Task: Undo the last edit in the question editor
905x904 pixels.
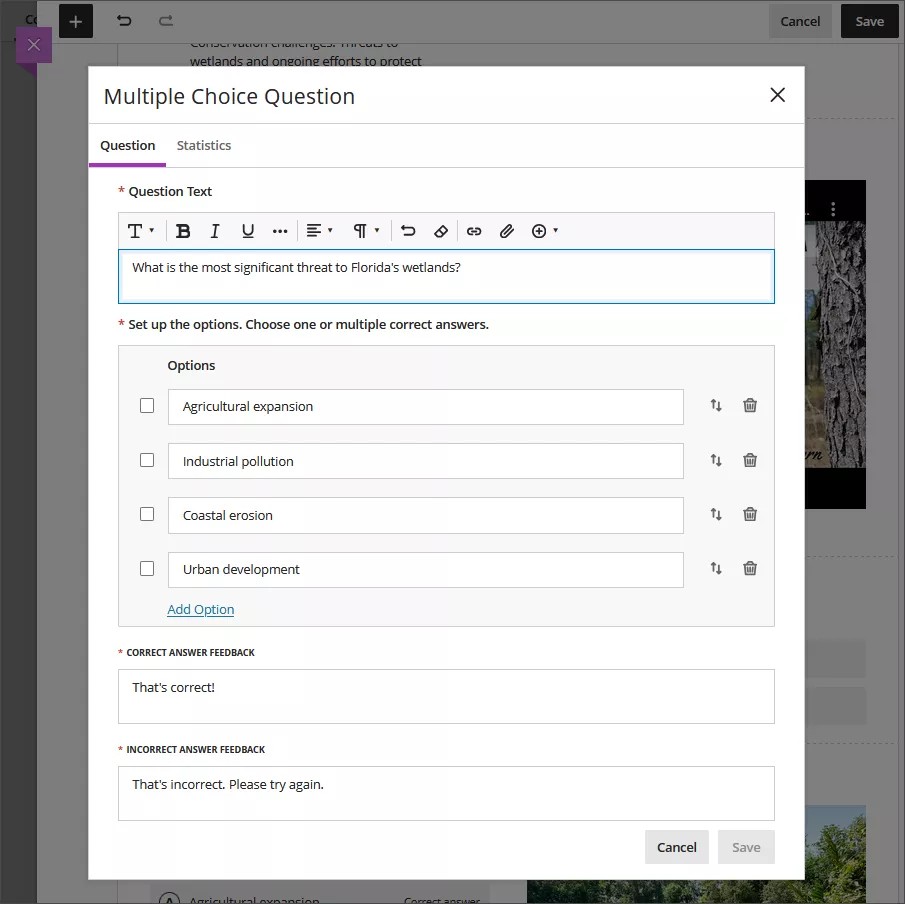Action: [408, 231]
